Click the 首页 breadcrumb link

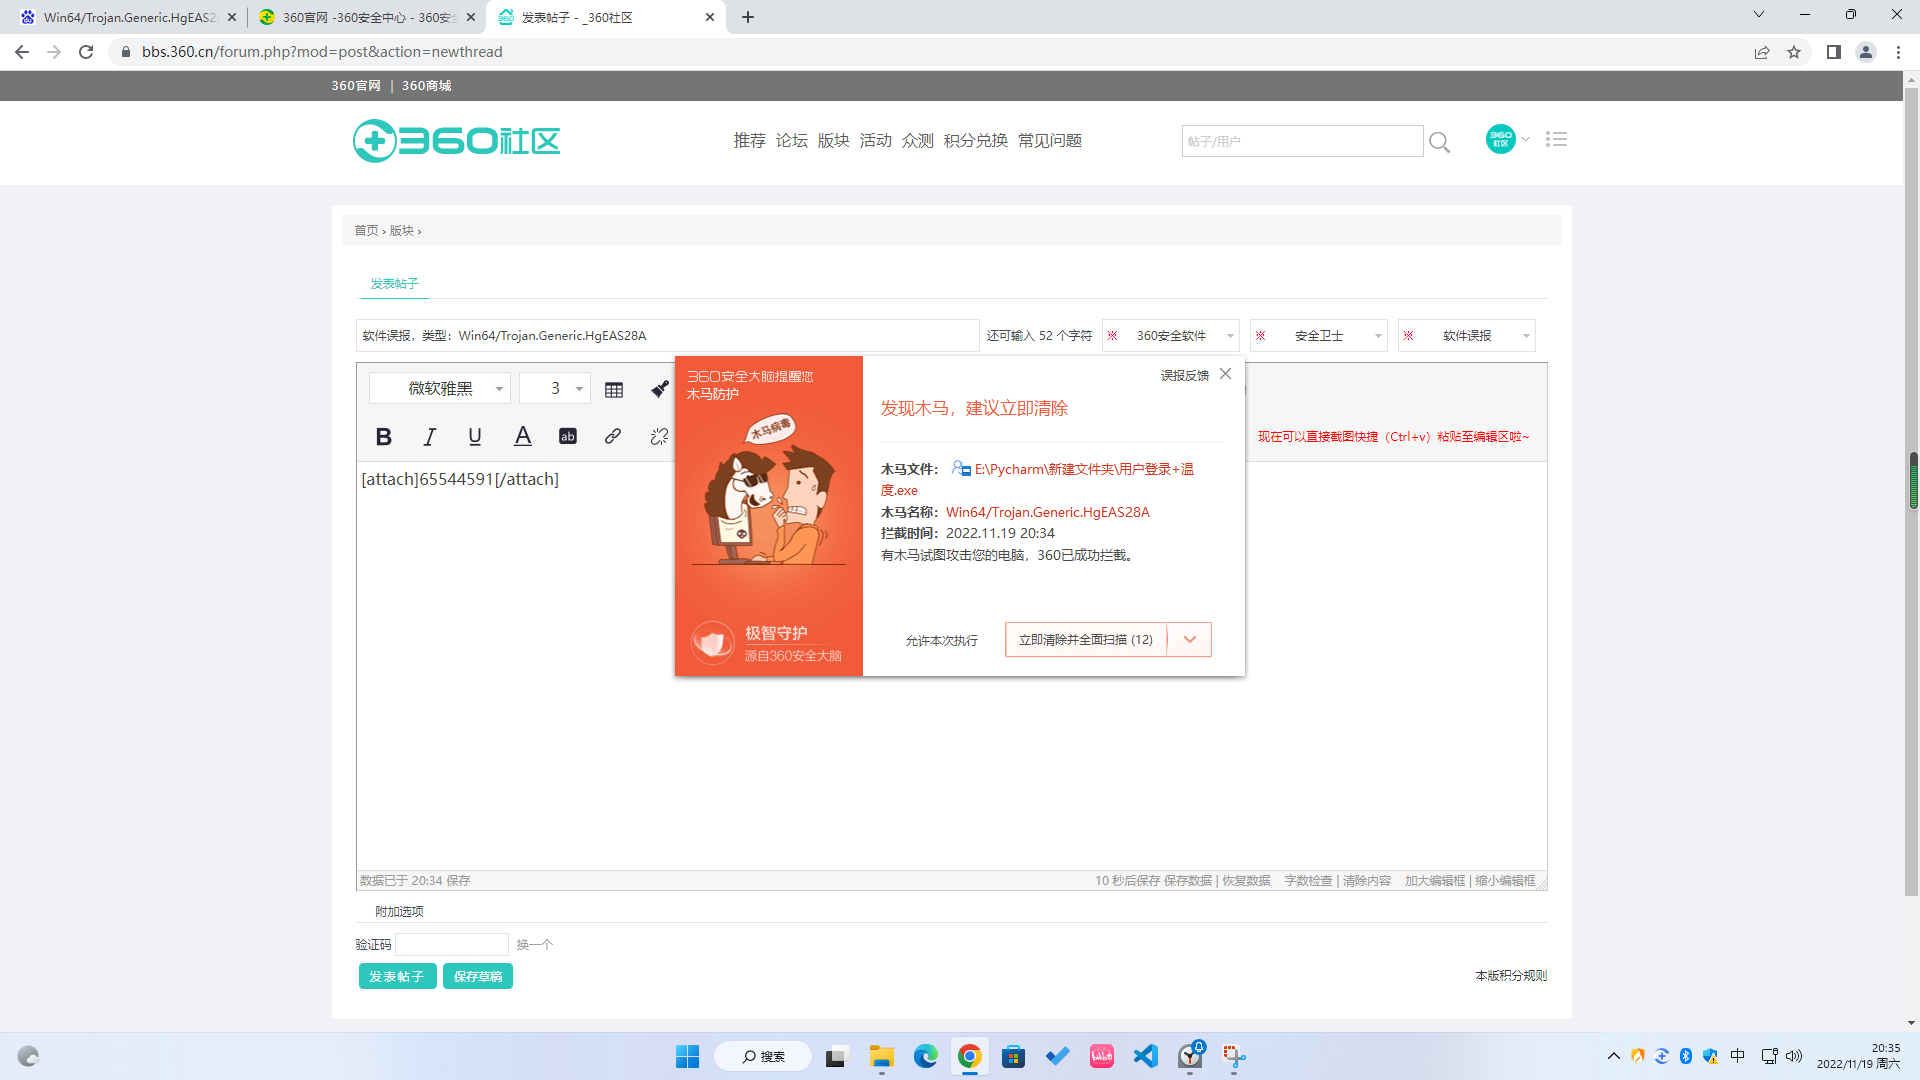[x=366, y=231]
